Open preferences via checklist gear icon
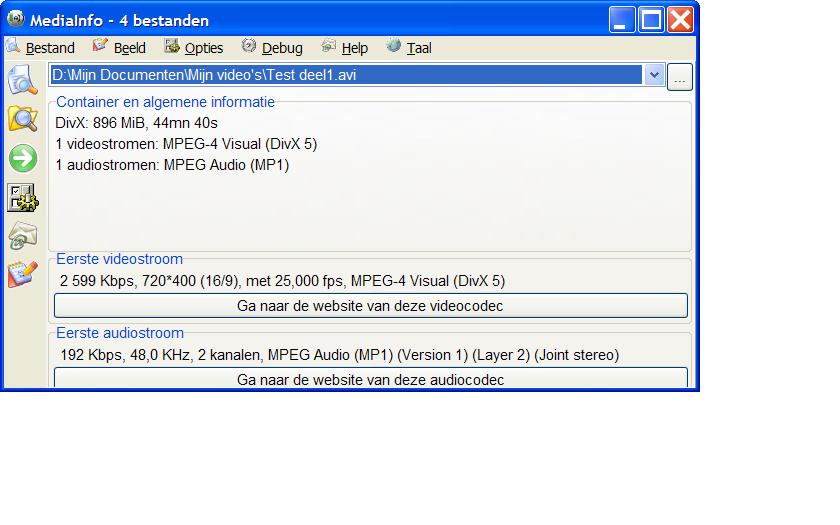The width and height of the screenshot is (840, 525). 22,198
